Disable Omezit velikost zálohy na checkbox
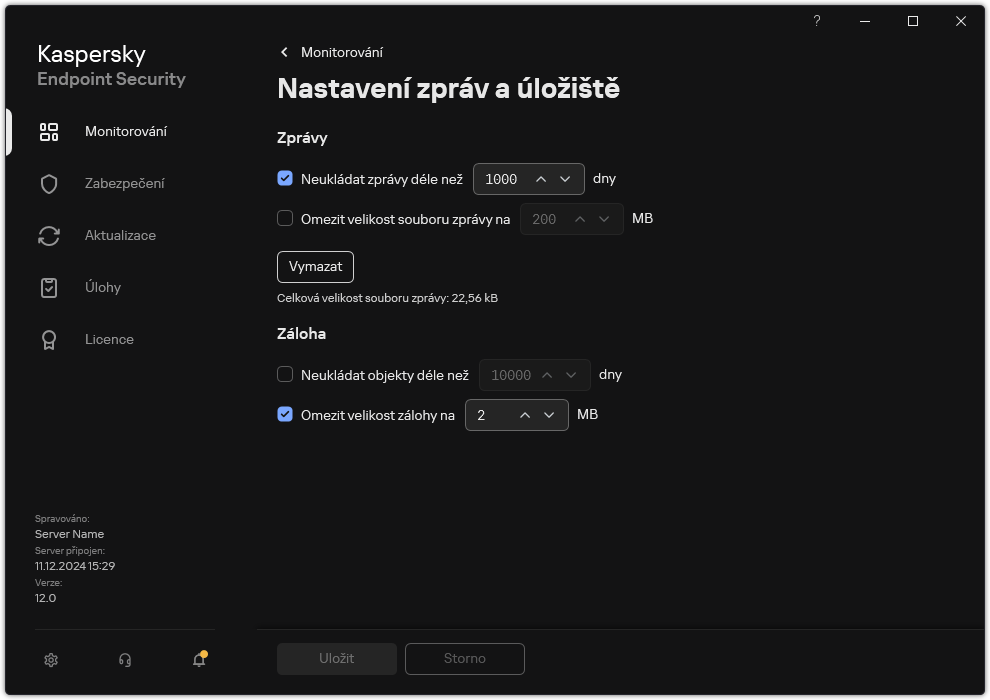 click(x=287, y=414)
